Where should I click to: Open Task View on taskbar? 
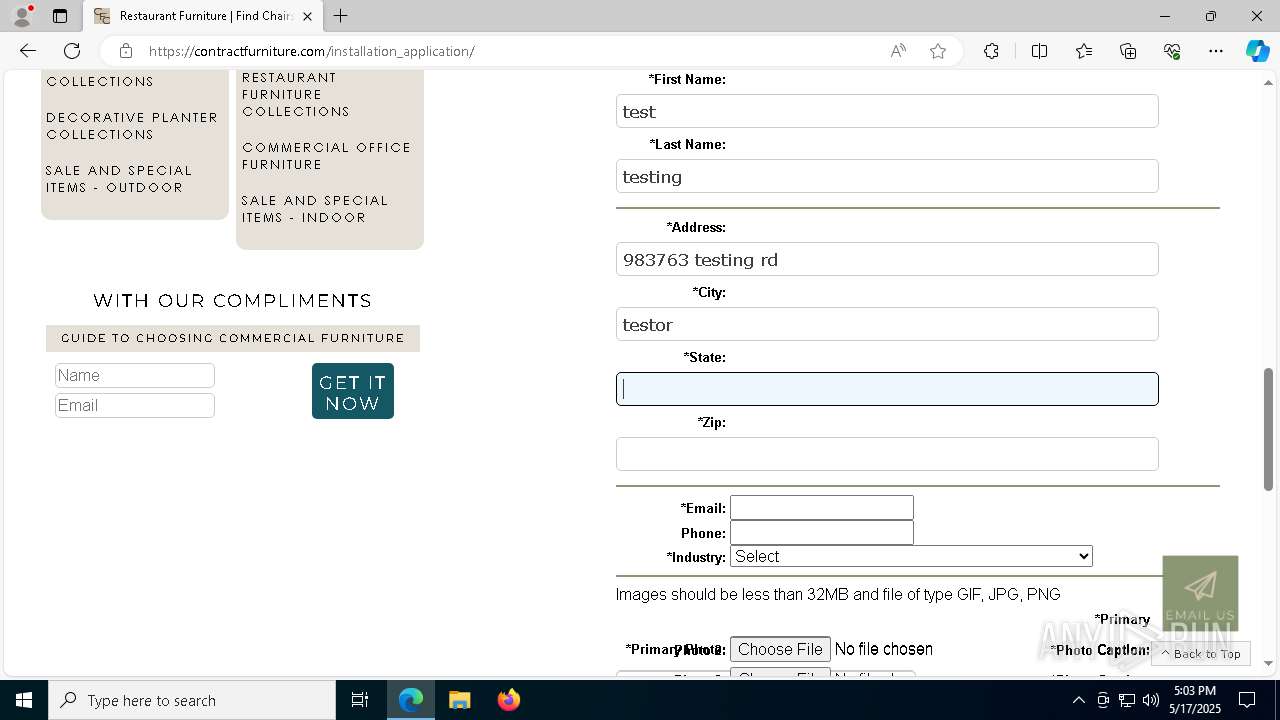360,700
